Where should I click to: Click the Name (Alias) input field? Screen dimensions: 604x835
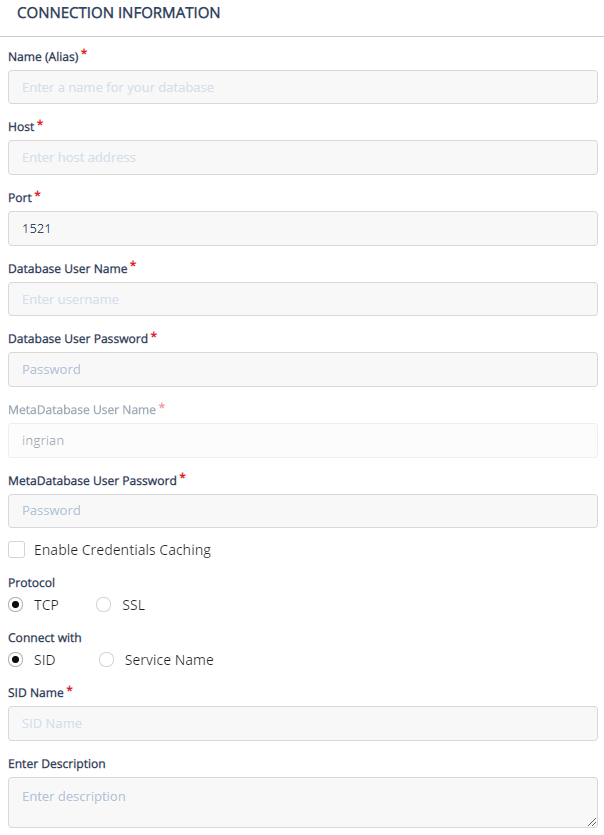tap(302, 88)
